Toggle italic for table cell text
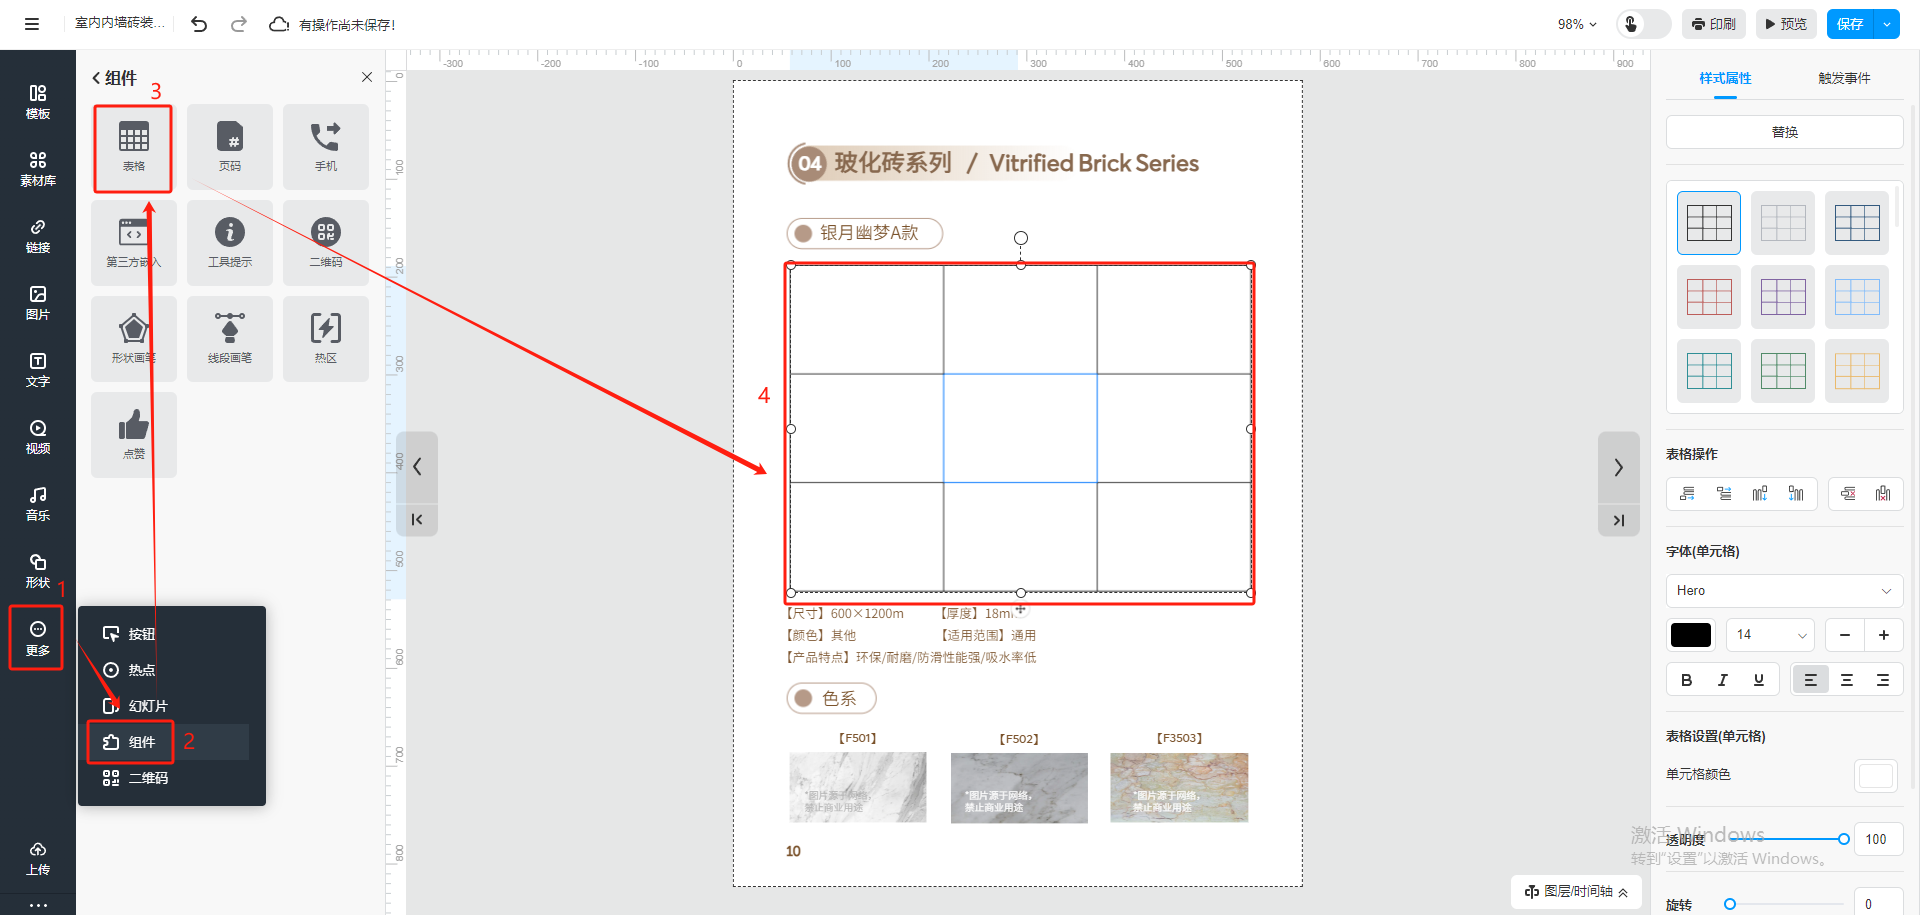Screen dimensions: 1920x915 coord(1722,680)
